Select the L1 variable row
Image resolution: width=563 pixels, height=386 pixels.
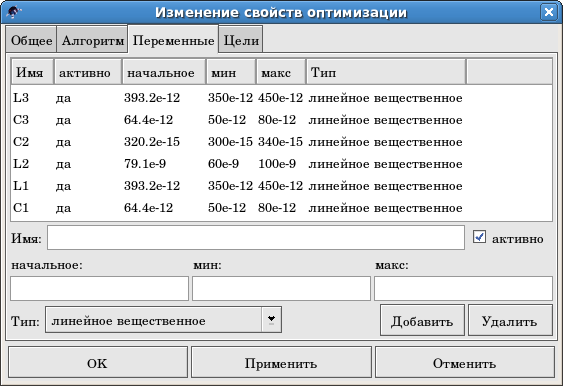point(282,186)
